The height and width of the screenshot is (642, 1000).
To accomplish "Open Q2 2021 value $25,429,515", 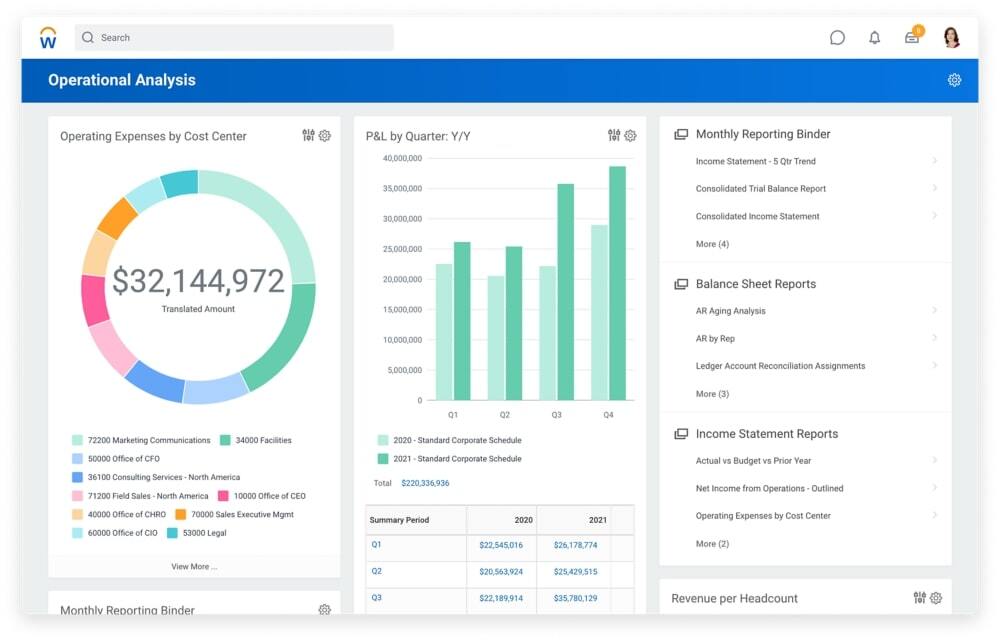I will click(575, 572).
